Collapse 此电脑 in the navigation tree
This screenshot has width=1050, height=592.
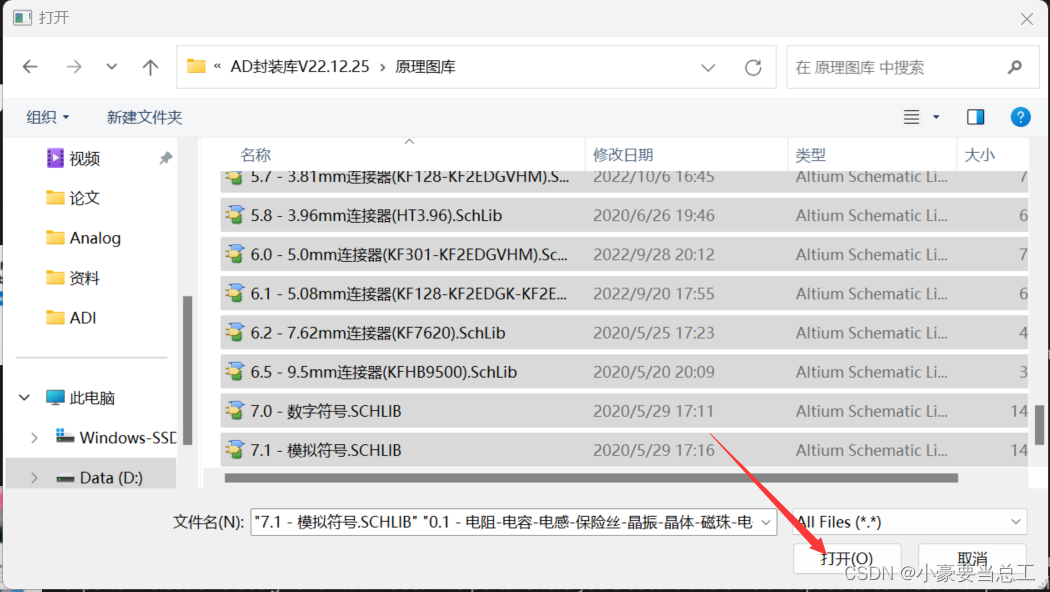[23, 397]
